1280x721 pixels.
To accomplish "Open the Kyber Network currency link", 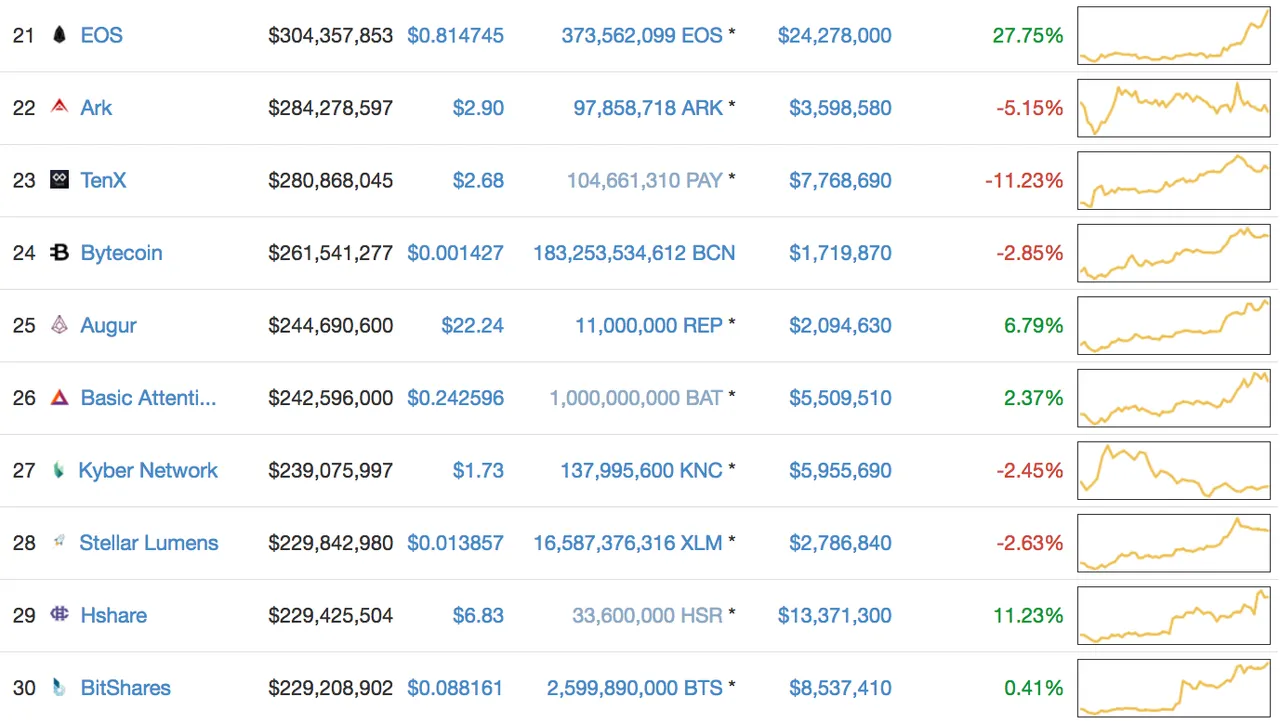I will point(148,470).
